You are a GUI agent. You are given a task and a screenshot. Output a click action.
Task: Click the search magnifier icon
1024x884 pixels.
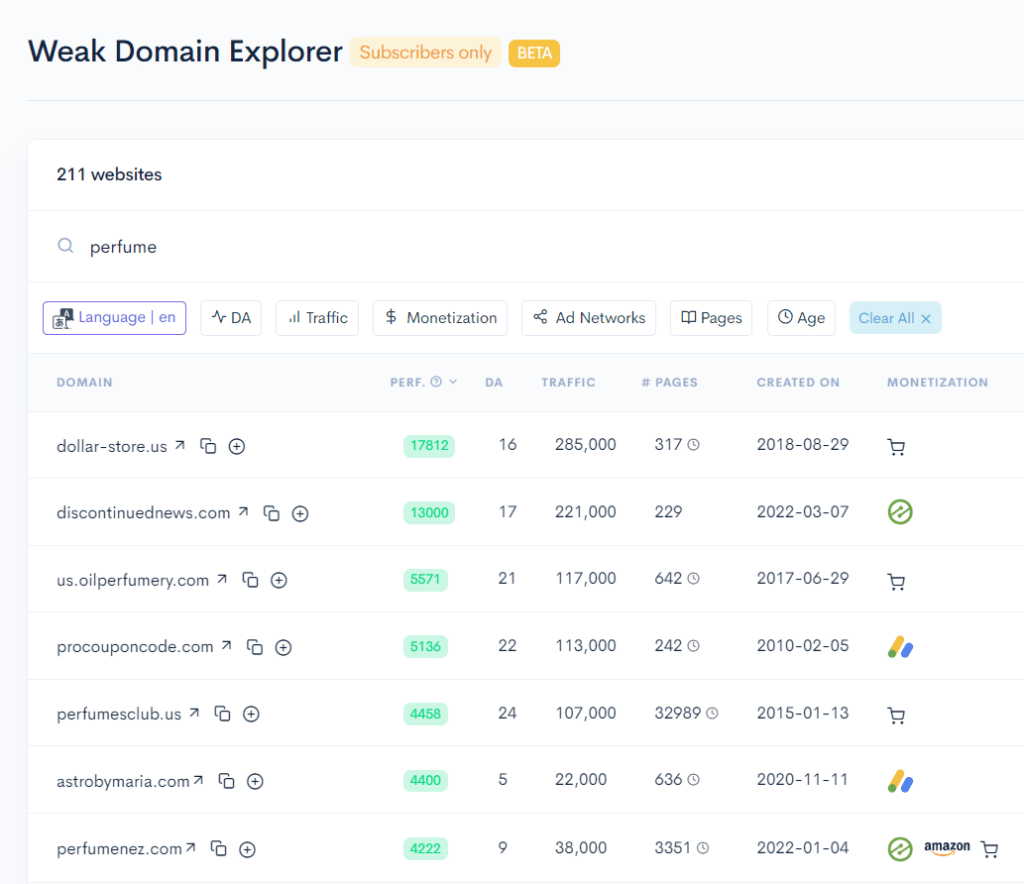64,245
